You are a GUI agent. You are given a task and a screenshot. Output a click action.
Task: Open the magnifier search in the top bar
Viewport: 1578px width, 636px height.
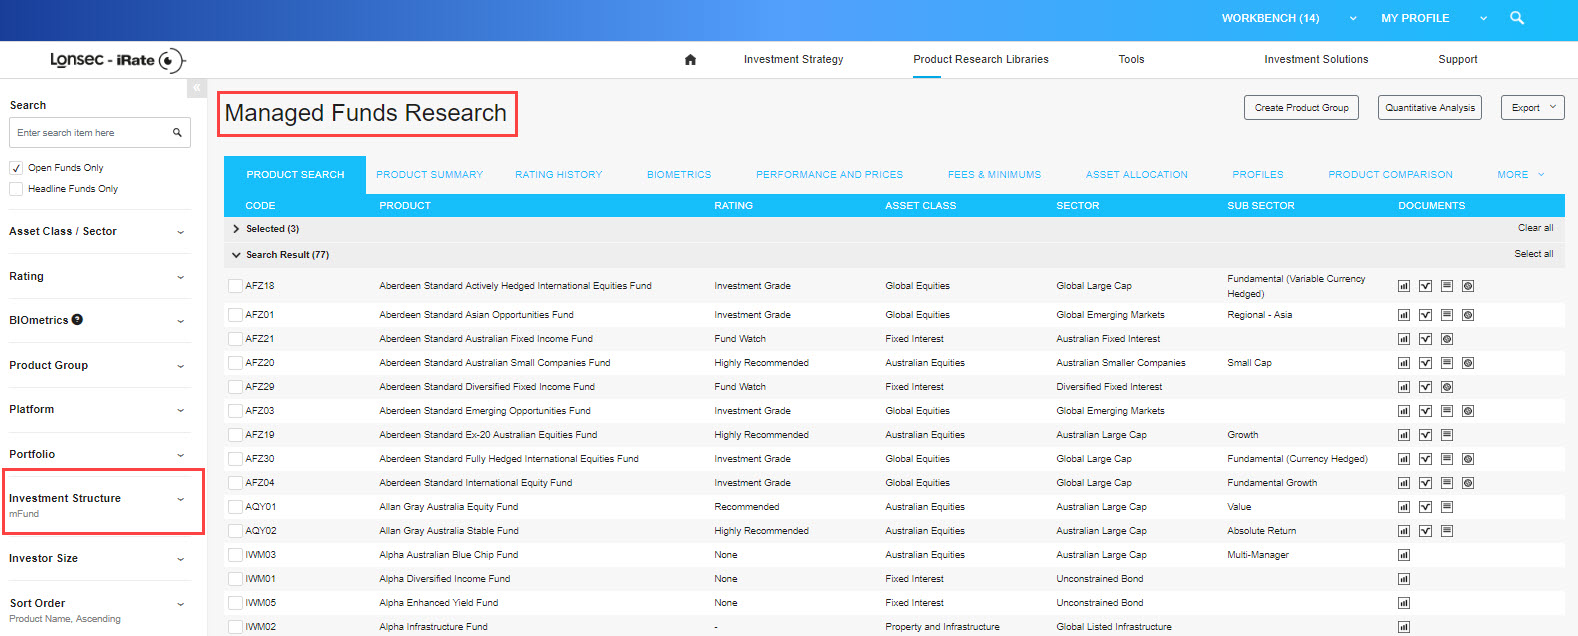pyautogui.click(x=1517, y=18)
